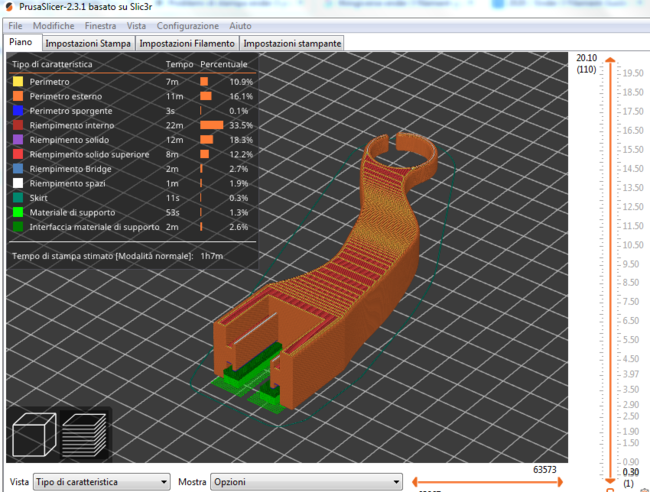Open the File menu
The height and width of the screenshot is (492, 650).
click(x=15, y=24)
